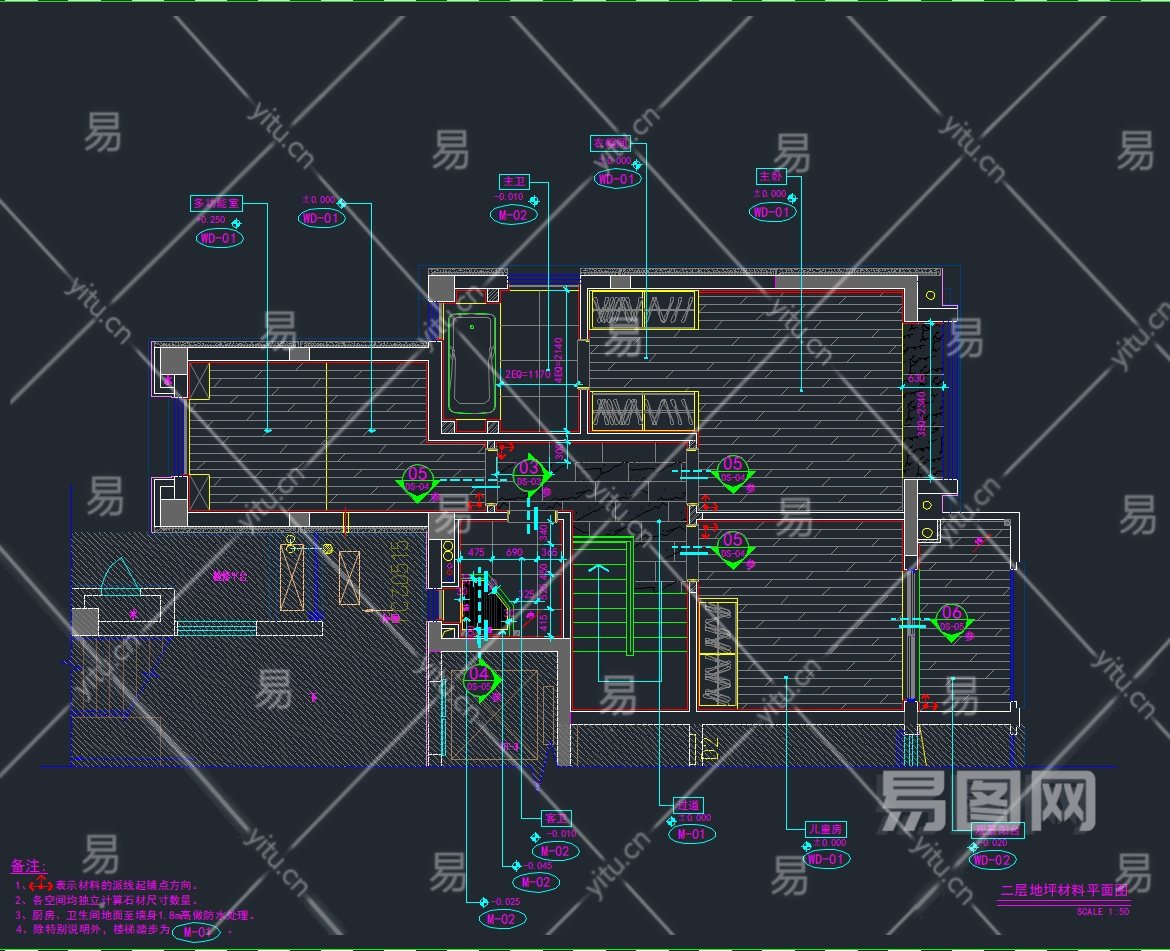This screenshot has width=1170, height=951.
Task: Select the yellow wardrobe in children's room
Action: click(x=718, y=653)
